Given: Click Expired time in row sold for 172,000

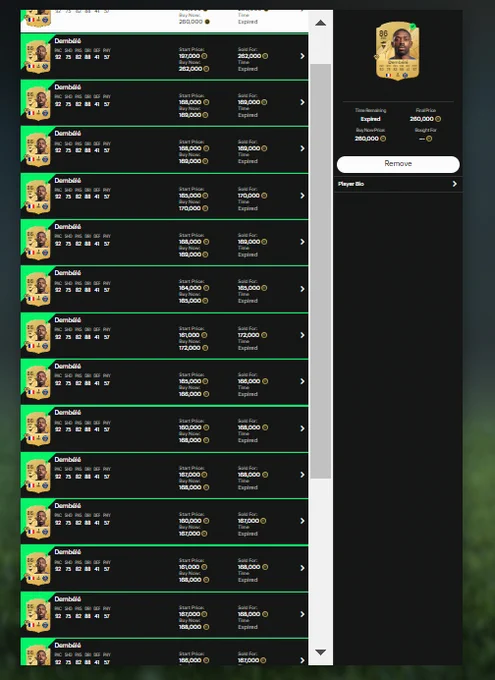Looking at the screenshot, I should pos(248,348).
